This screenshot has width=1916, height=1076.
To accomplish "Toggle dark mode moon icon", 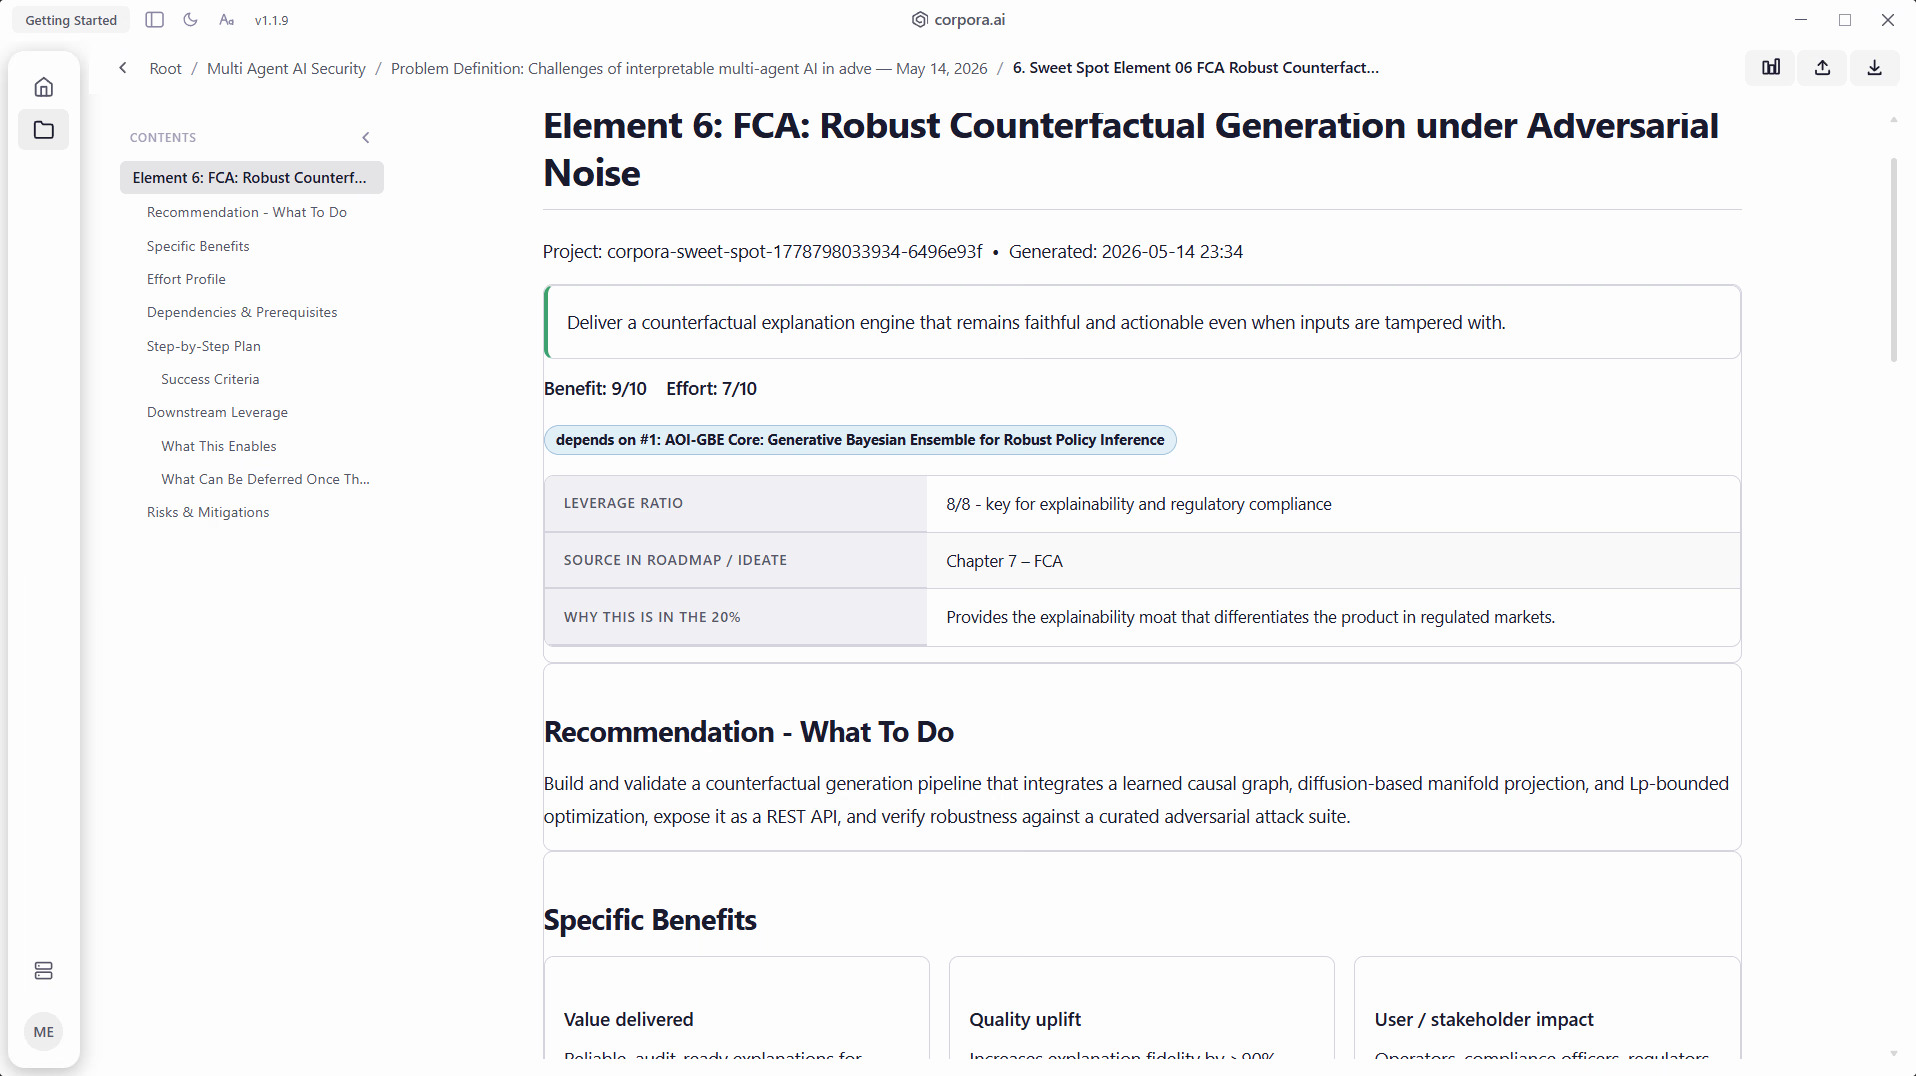I will coord(190,20).
